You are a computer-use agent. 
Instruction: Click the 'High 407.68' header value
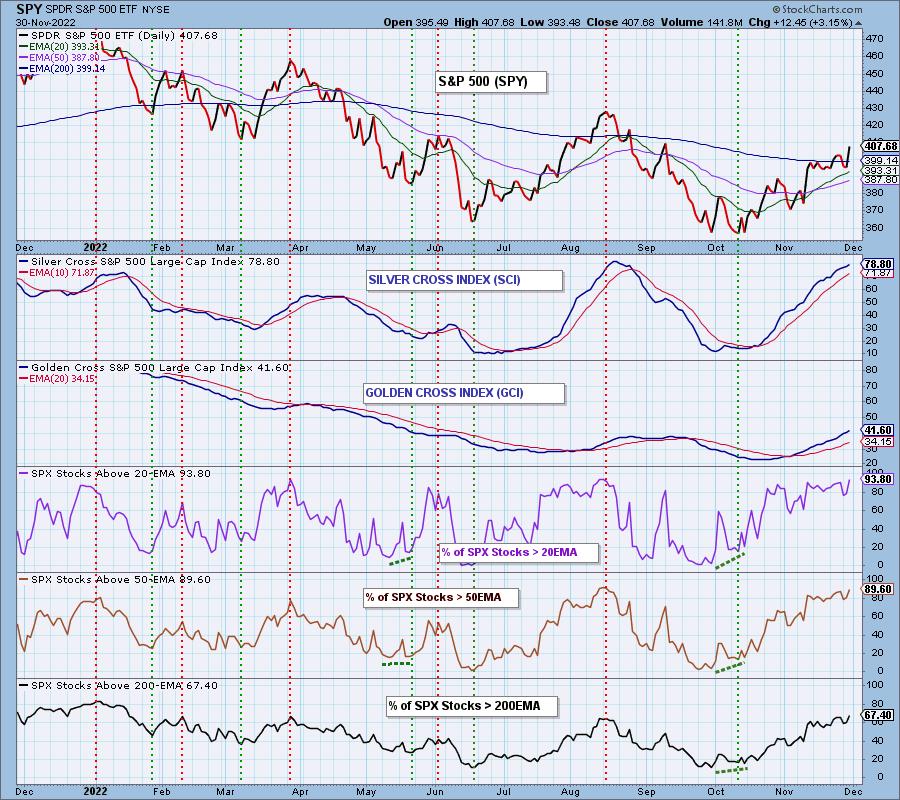click(484, 22)
